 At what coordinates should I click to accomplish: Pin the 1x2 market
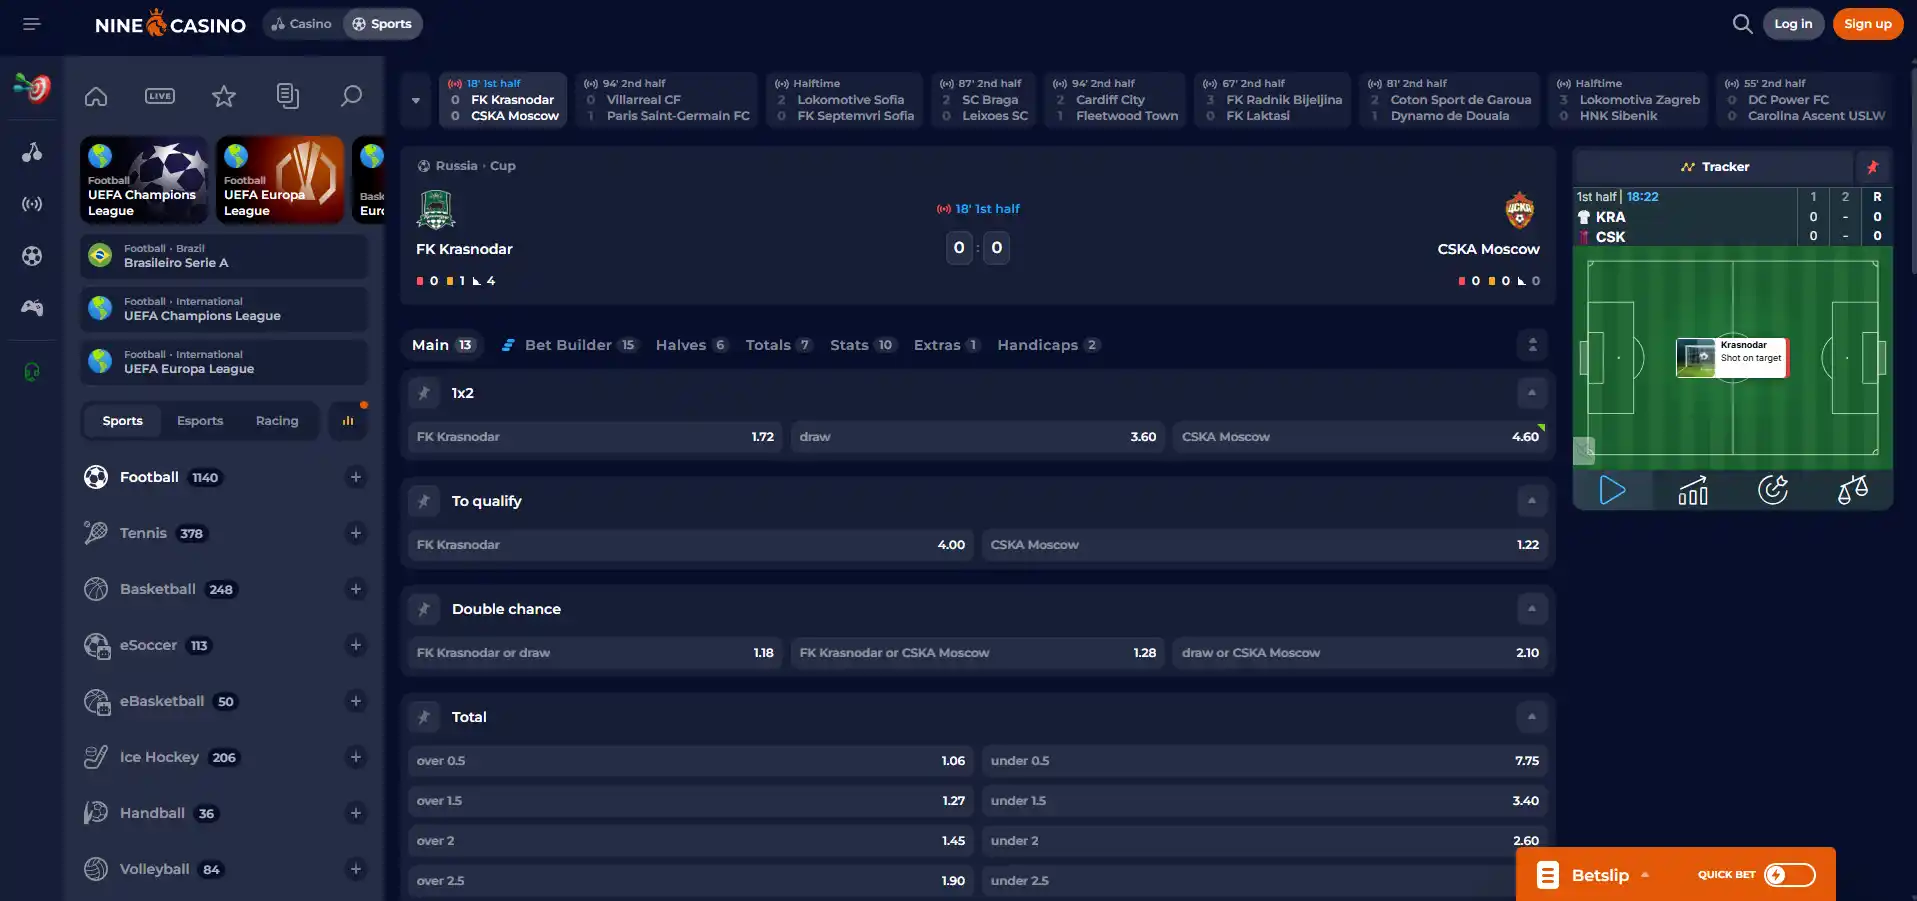pyautogui.click(x=424, y=393)
